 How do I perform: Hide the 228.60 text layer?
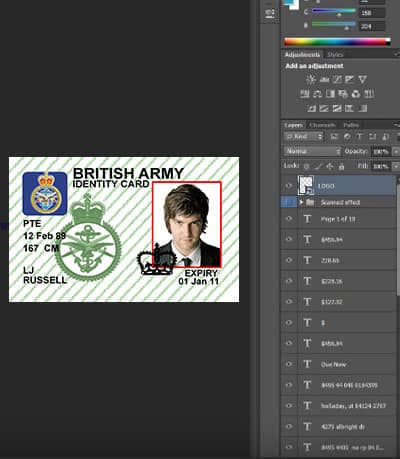(289, 260)
